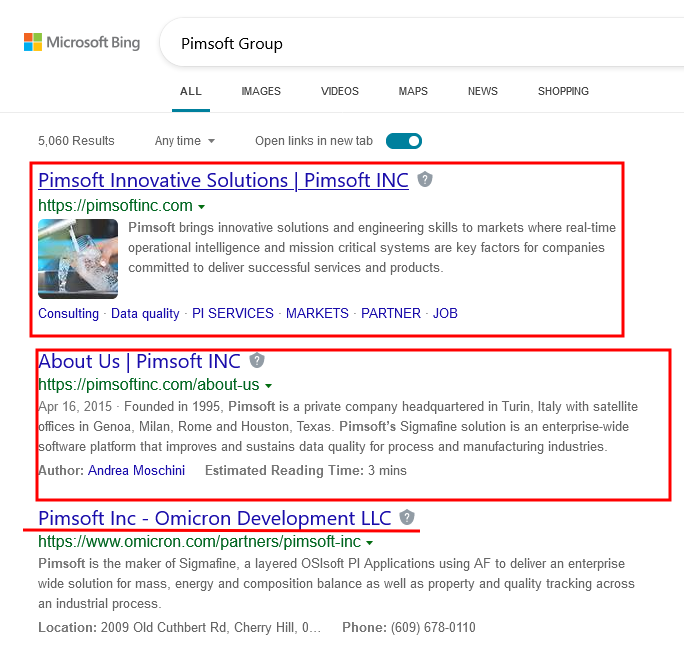This screenshot has height=659, width=684.
Task: Click the PARTNER sitelink
Action: [x=391, y=313]
